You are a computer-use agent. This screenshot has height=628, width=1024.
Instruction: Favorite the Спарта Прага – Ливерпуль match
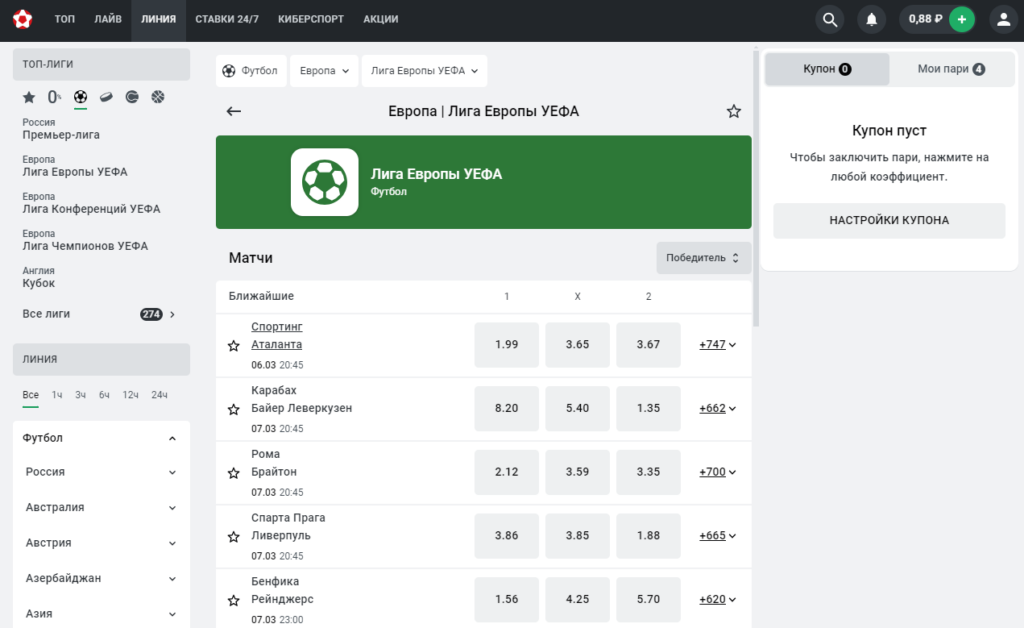click(x=234, y=537)
